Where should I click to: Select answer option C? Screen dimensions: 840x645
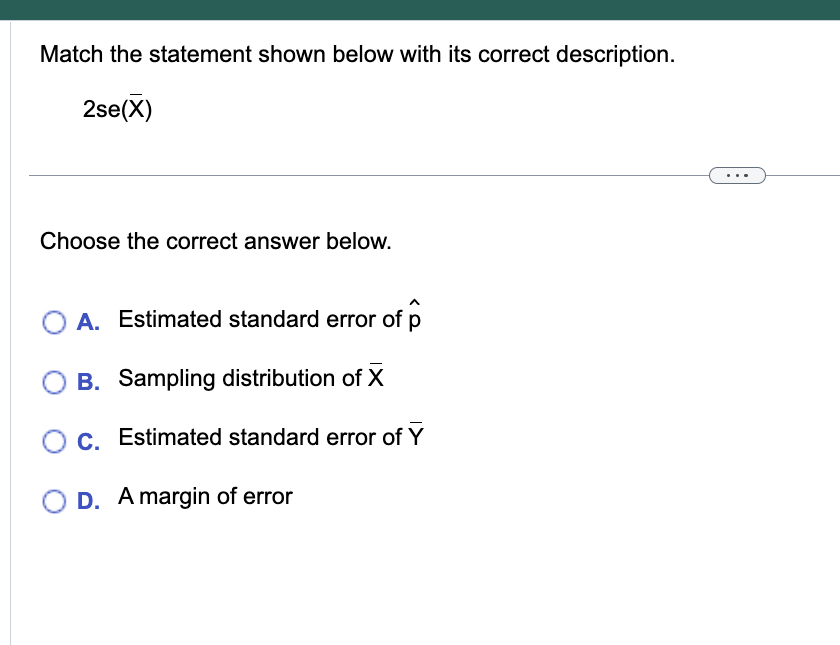pos(55,440)
